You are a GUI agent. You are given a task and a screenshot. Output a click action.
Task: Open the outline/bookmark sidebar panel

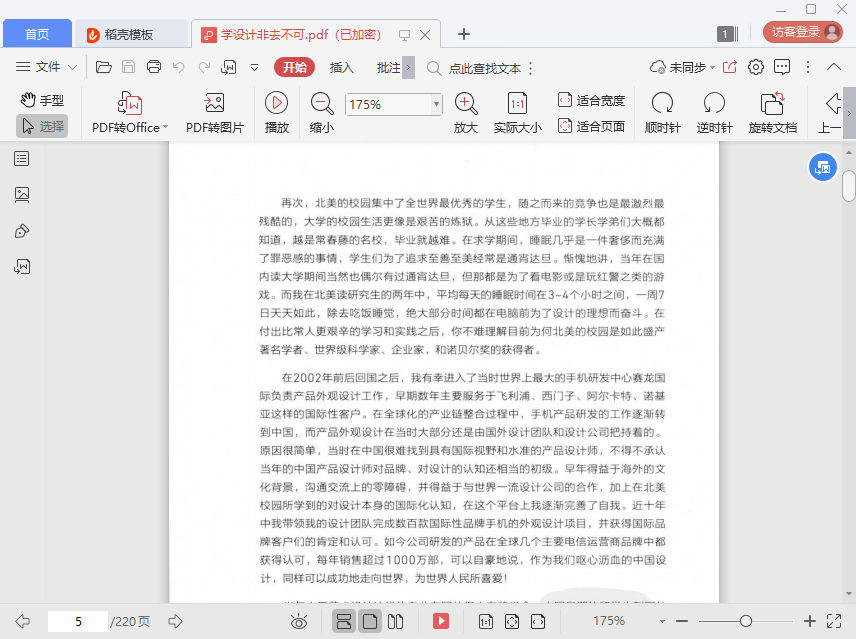(22, 159)
